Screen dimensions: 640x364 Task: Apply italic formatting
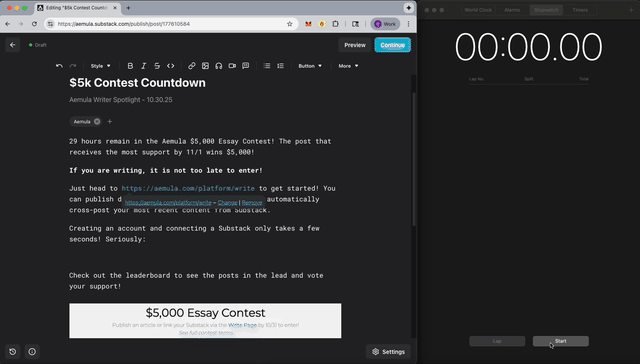[x=144, y=66]
